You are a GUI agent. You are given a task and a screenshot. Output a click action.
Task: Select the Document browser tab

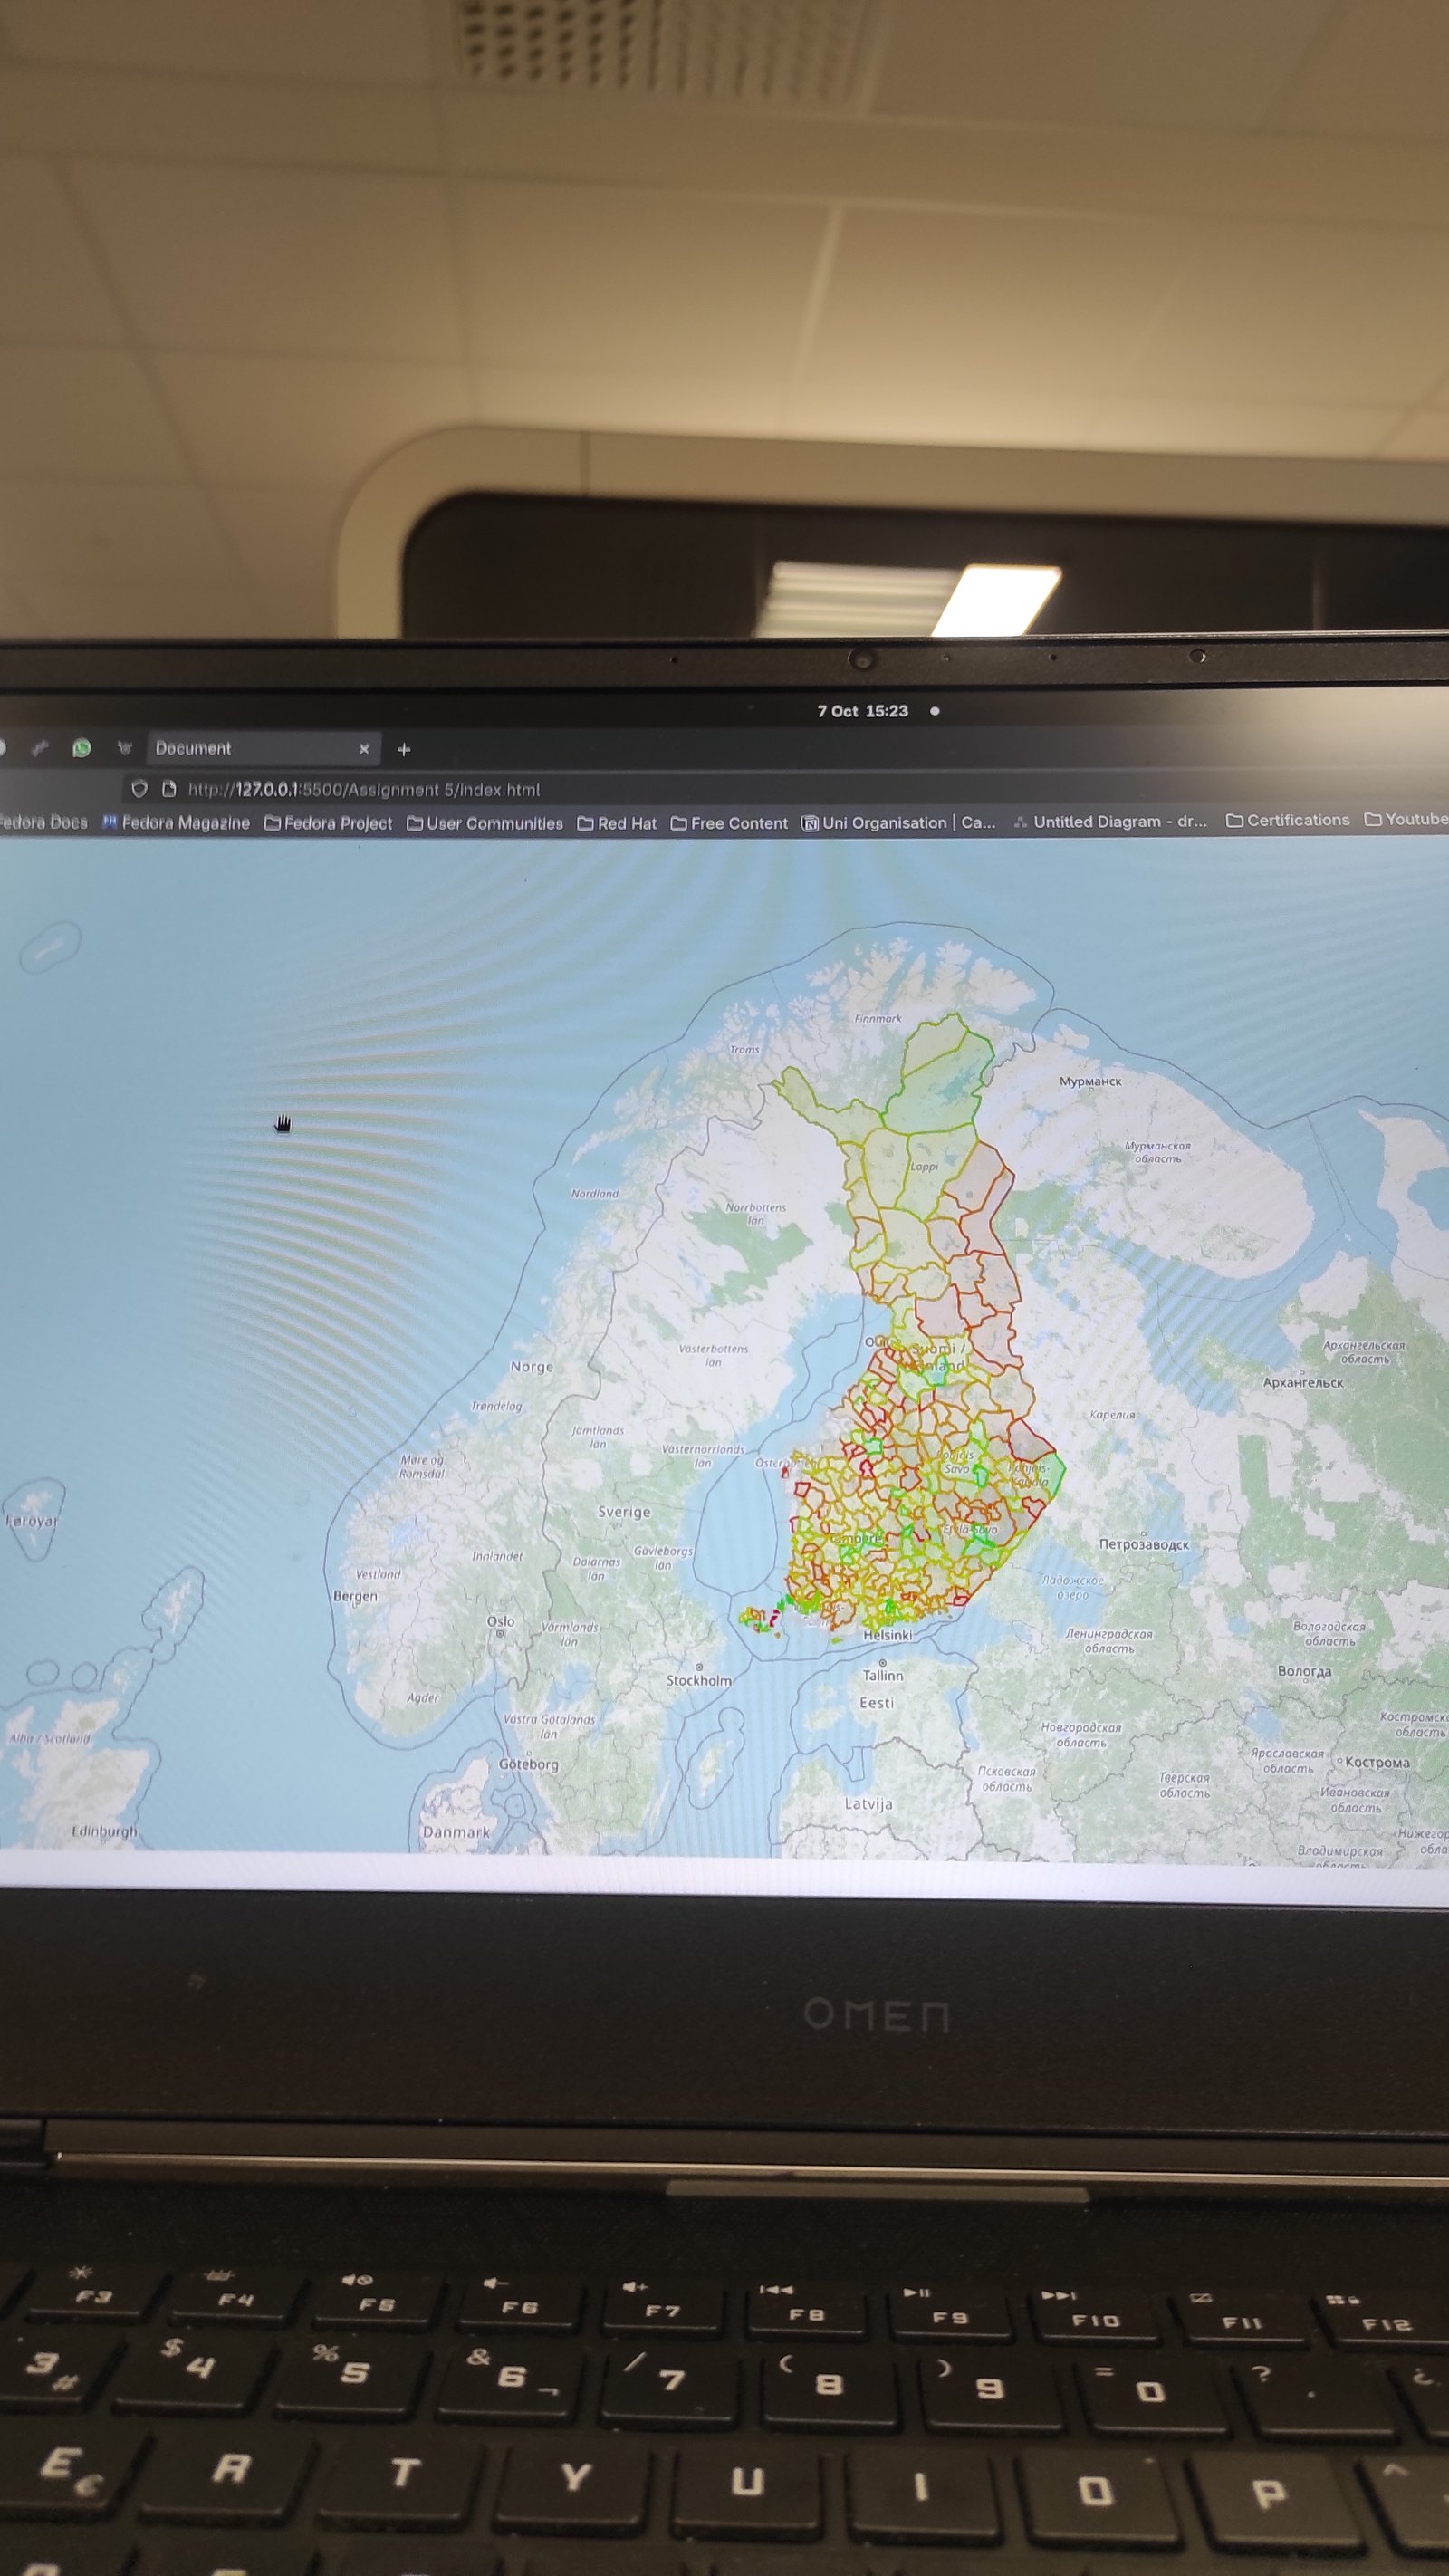click(264, 748)
